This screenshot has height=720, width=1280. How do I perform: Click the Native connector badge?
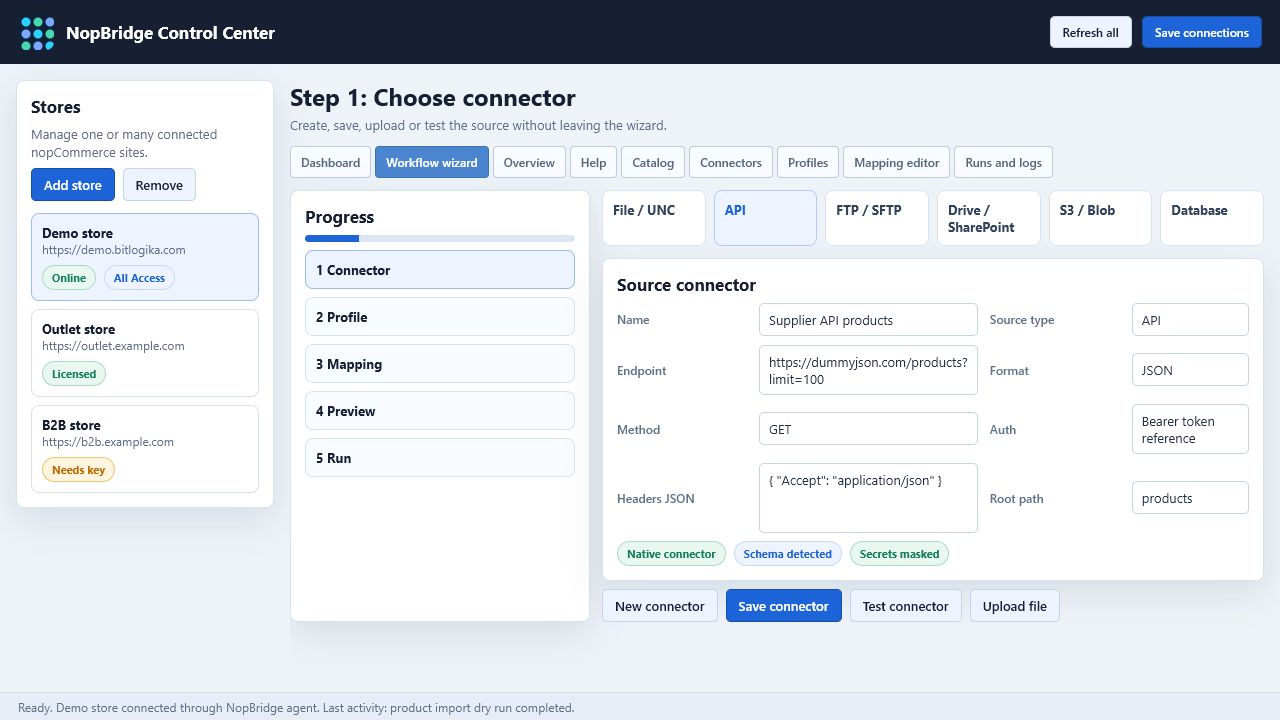[671, 554]
